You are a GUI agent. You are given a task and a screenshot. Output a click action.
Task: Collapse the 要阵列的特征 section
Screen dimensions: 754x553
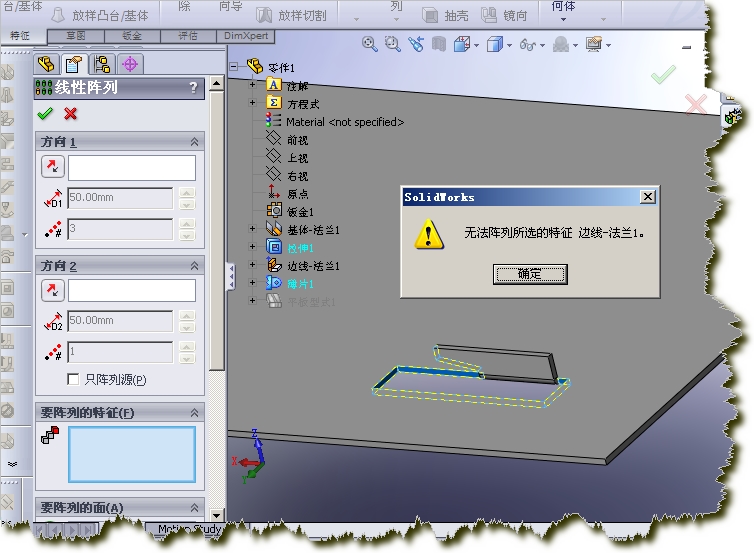pos(194,413)
